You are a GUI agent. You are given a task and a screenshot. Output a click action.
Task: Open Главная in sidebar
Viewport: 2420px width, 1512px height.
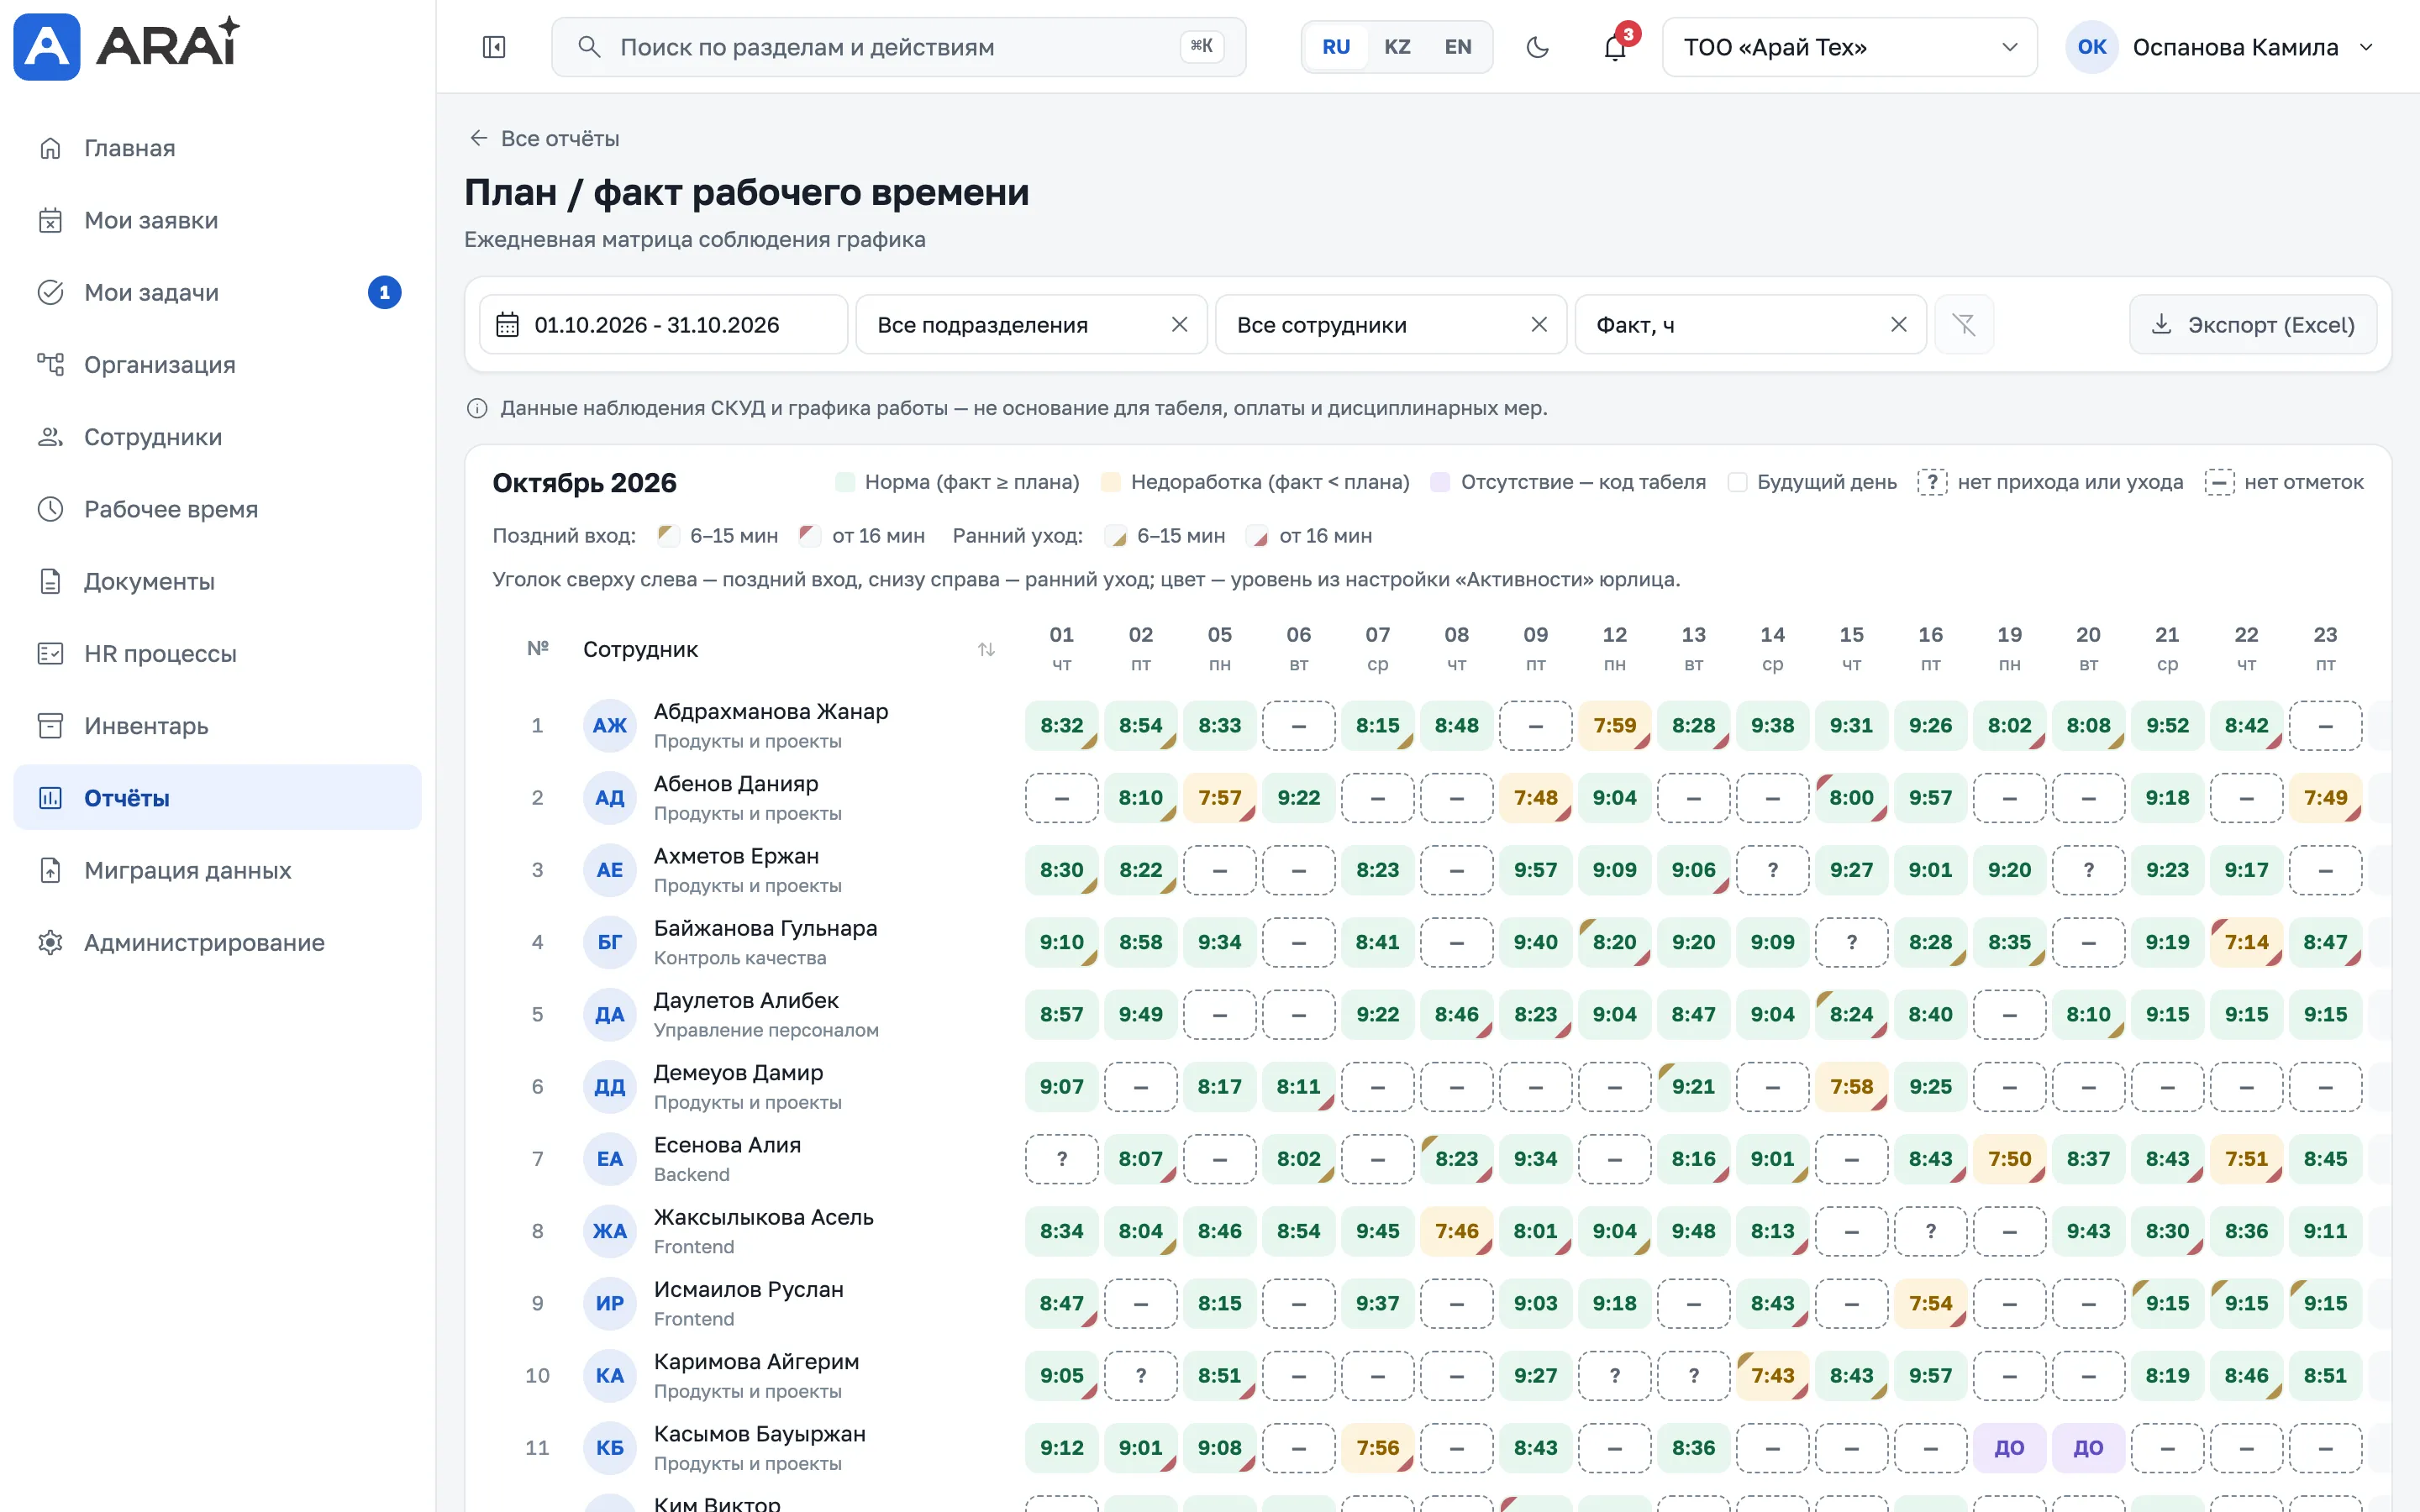[x=217, y=148]
